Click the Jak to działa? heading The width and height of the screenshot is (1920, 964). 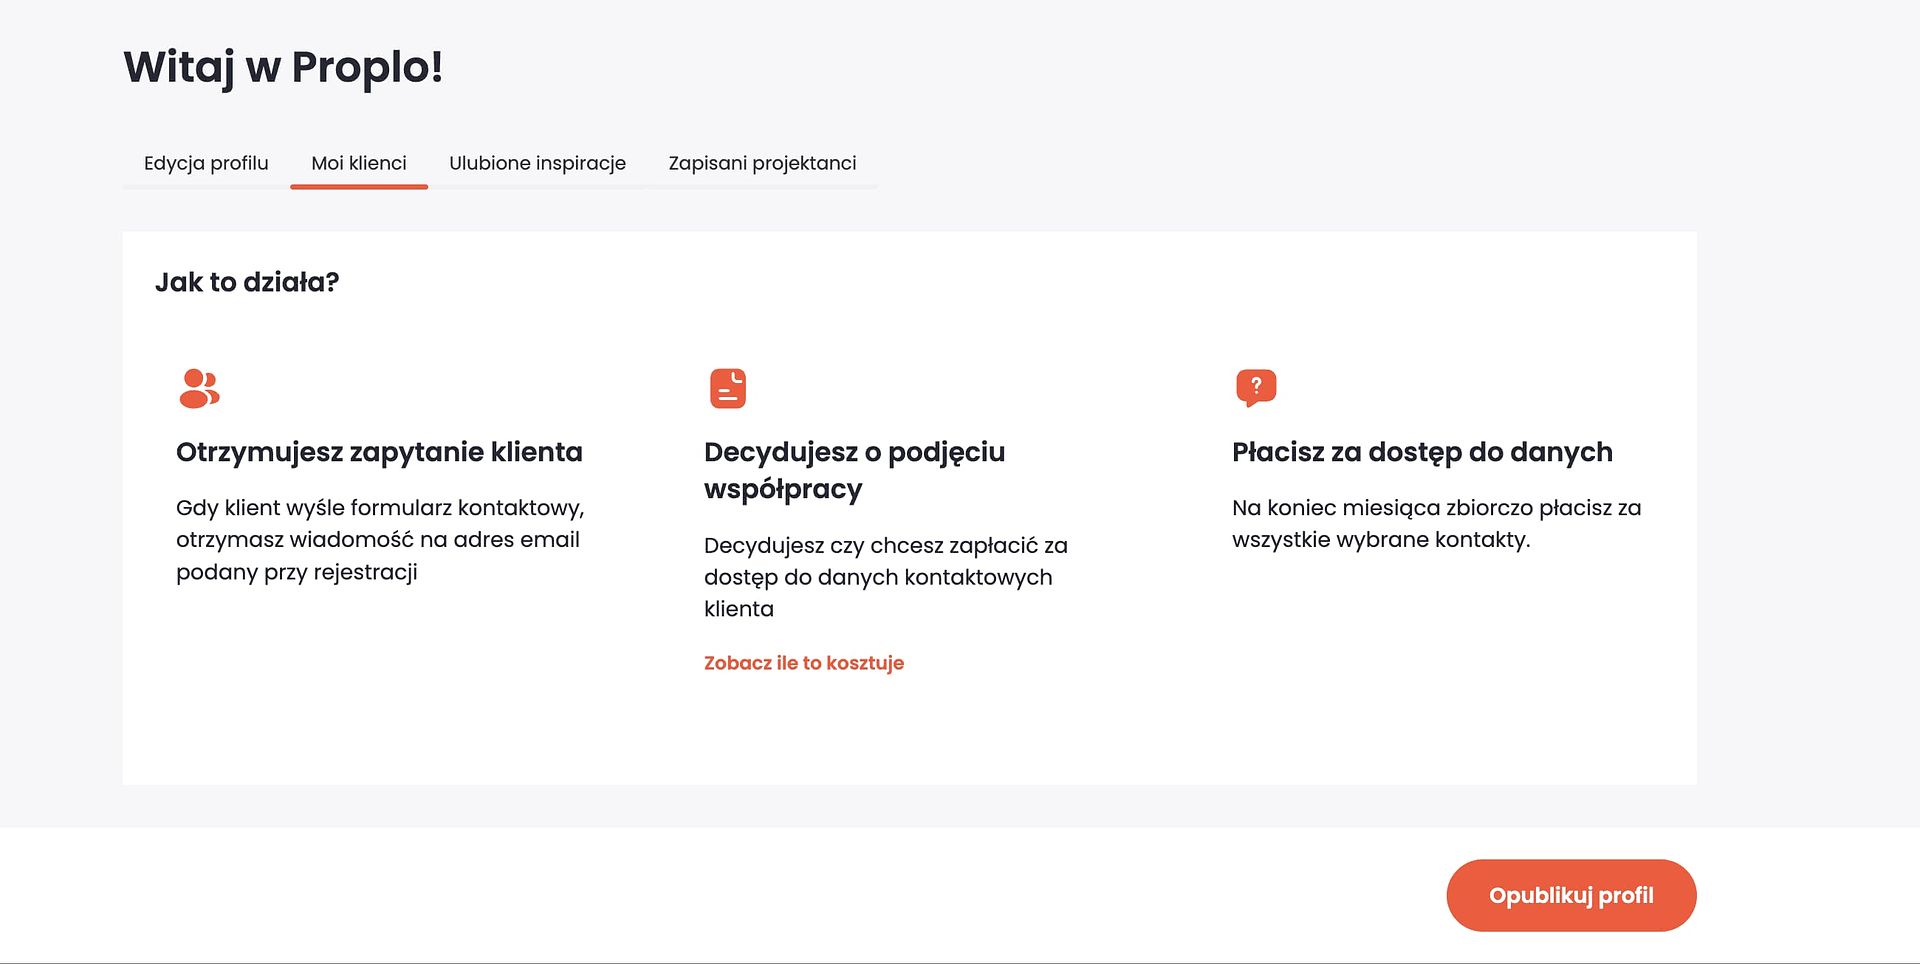(x=247, y=282)
